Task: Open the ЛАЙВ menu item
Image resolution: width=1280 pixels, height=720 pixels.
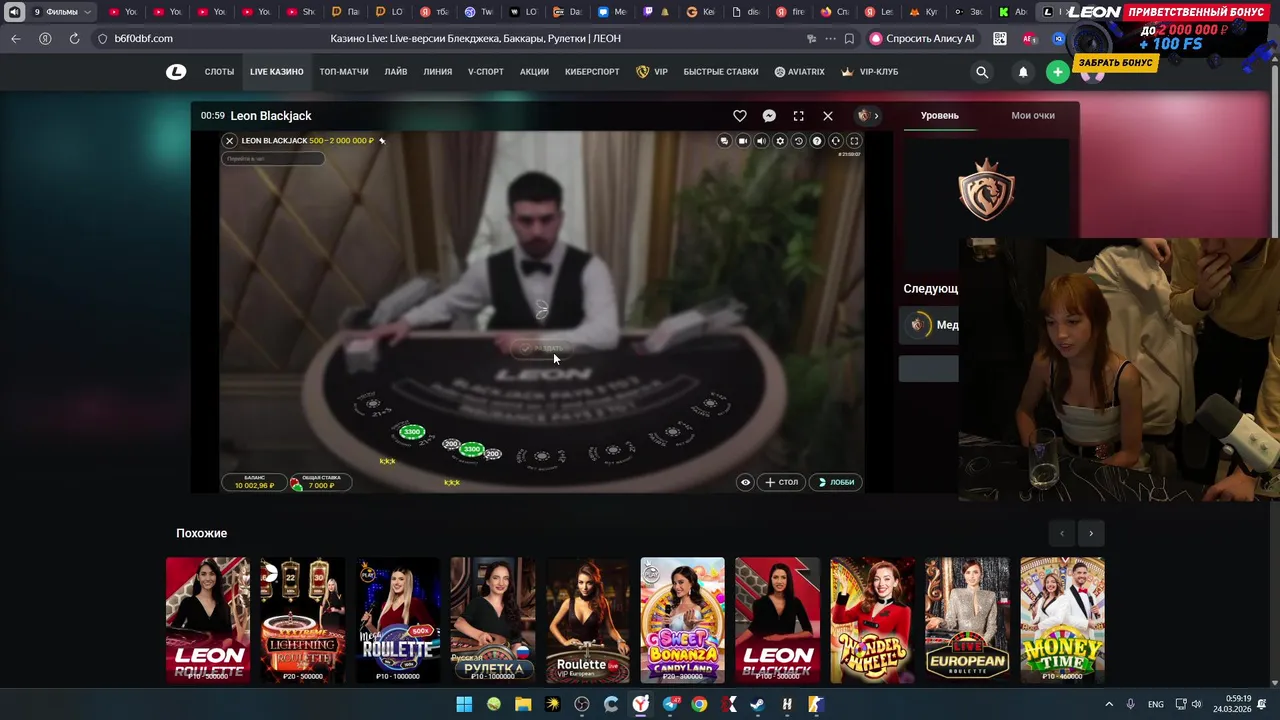Action: click(x=396, y=72)
